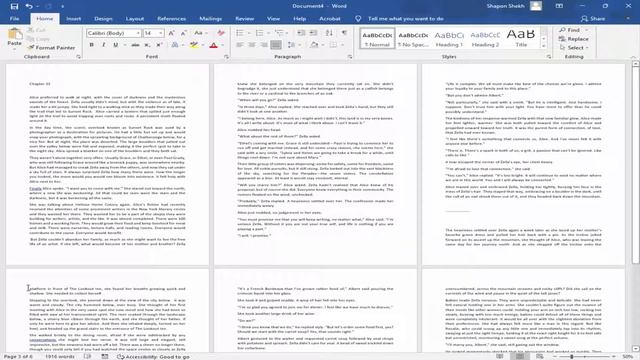Toggle justified paragraph alignment
Image resolution: width=640 pixels, height=360 pixels.
tap(276, 45)
